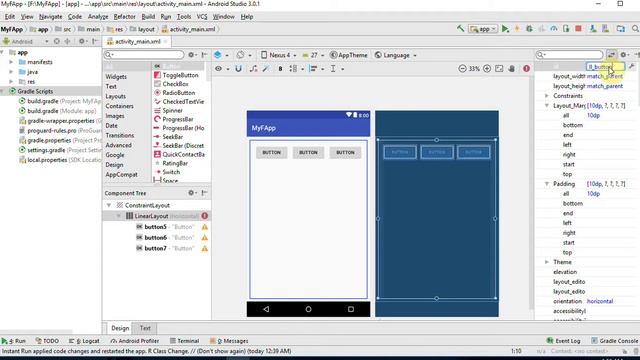Zoom out with the minus icon
Image resolution: width=640 pixels, height=360 pixels.
click(x=462, y=69)
